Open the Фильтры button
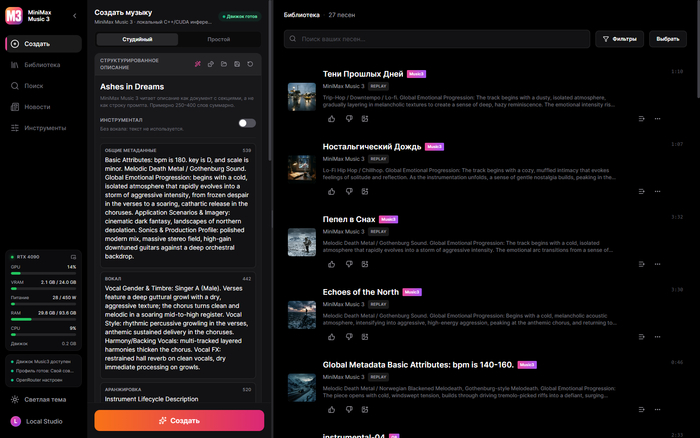The width and height of the screenshot is (700, 438). coord(619,39)
